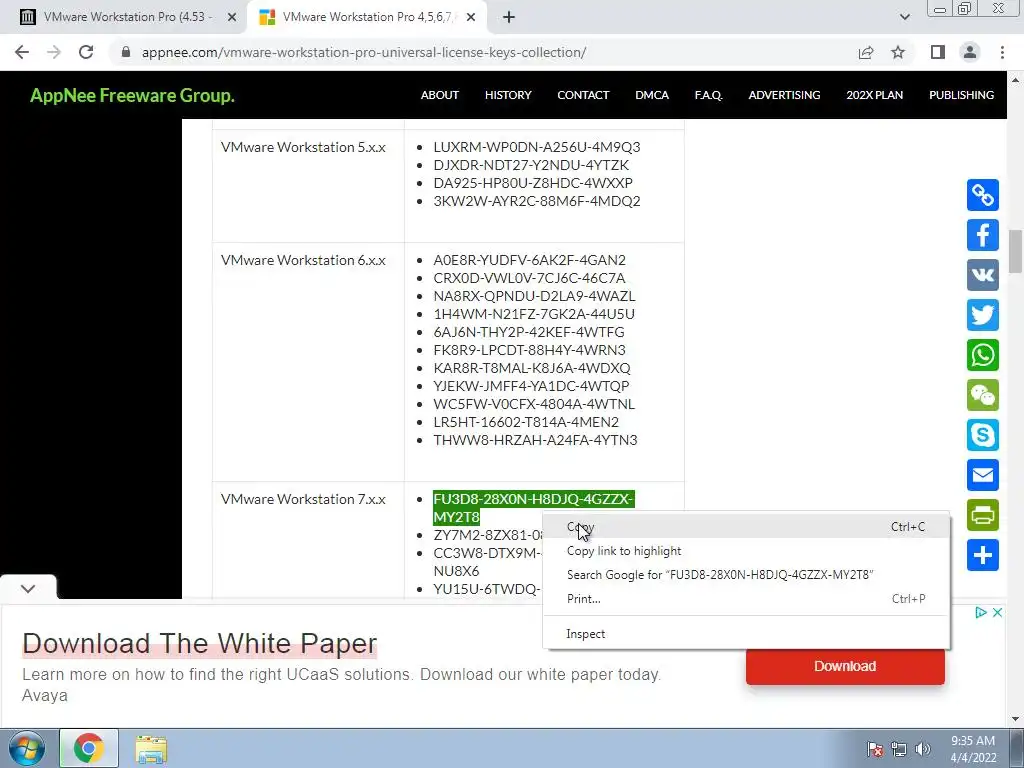Screen dimensions: 1024x768
Task: Click the browser forward arrow
Action: pyautogui.click(x=54, y=52)
